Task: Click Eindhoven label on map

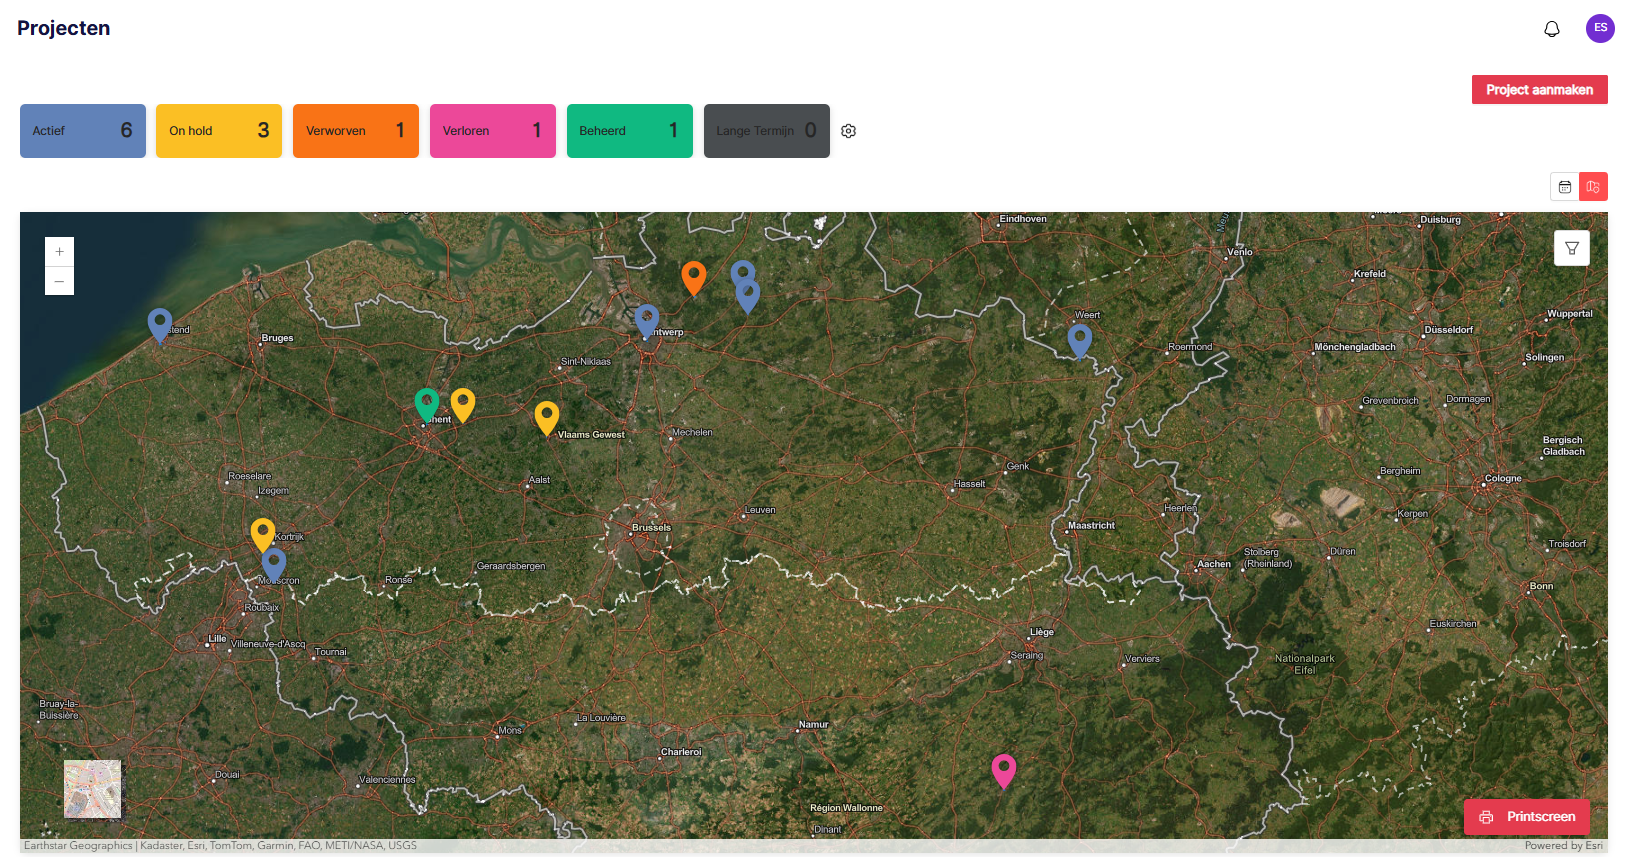Action: click(1023, 219)
